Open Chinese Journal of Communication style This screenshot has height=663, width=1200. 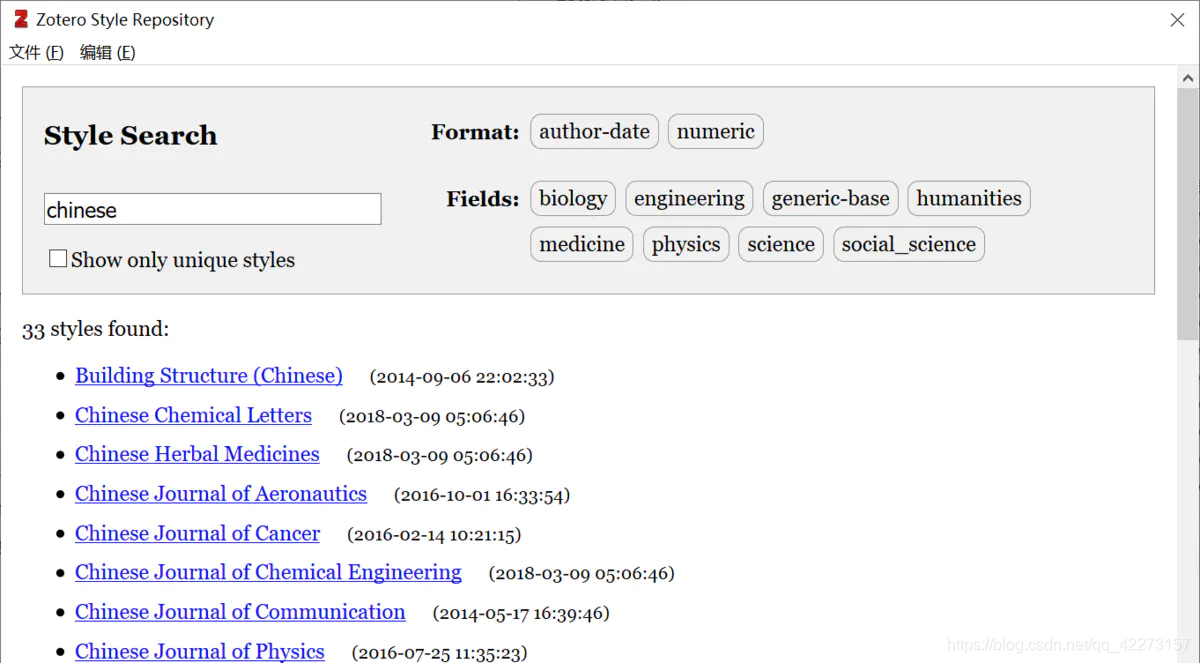tap(240, 612)
